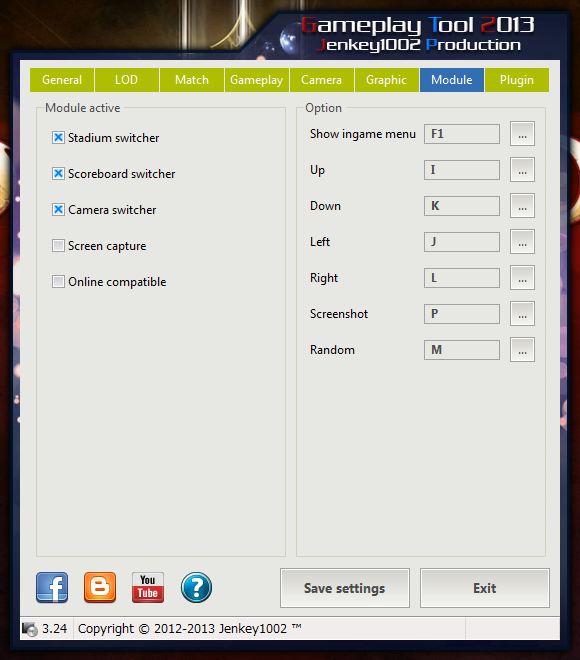Open the Facebook page icon
Screen dimensions: 580x660
pyautogui.click(x=52, y=588)
